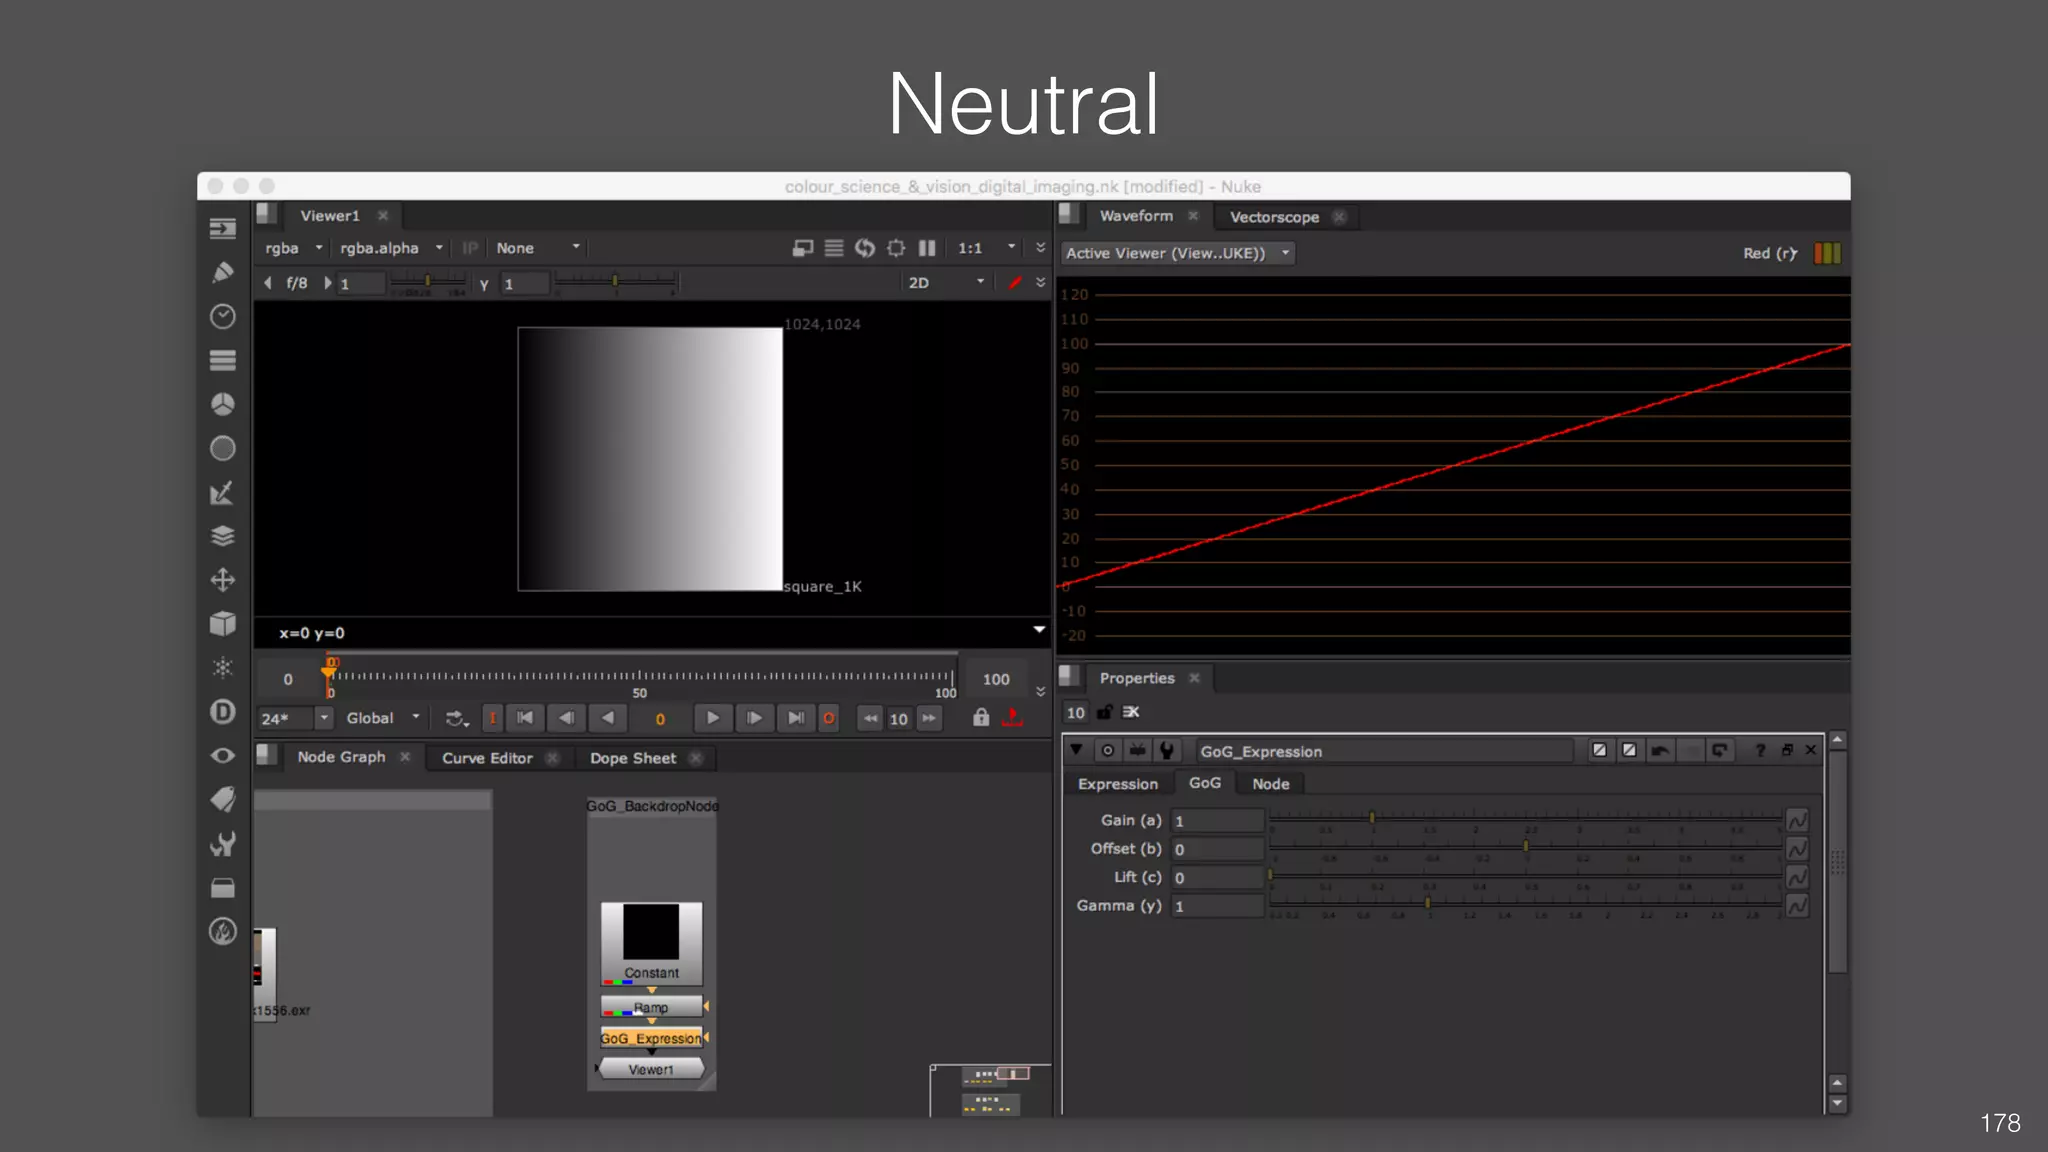The image size is (2048, 1152).
Task: Click the play forward button
Action: (712, 718)
